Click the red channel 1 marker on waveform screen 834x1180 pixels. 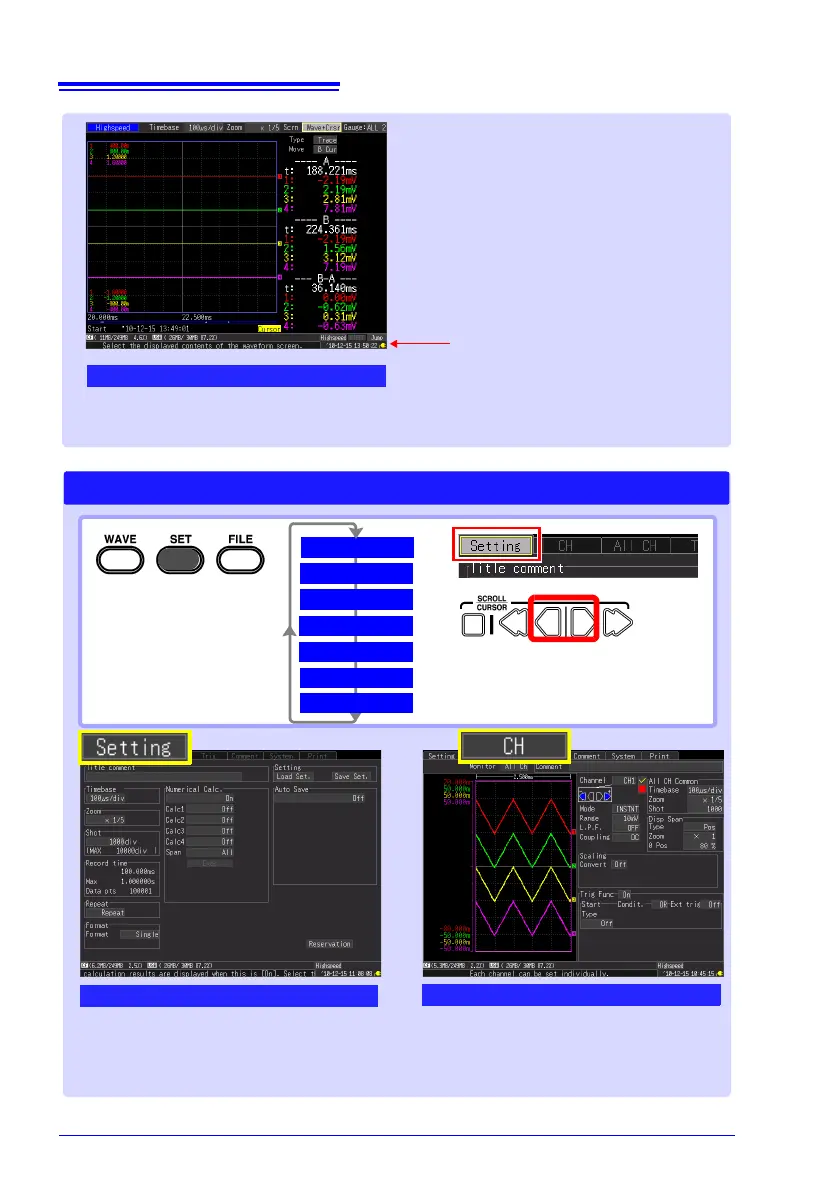(x=280, y=177)
